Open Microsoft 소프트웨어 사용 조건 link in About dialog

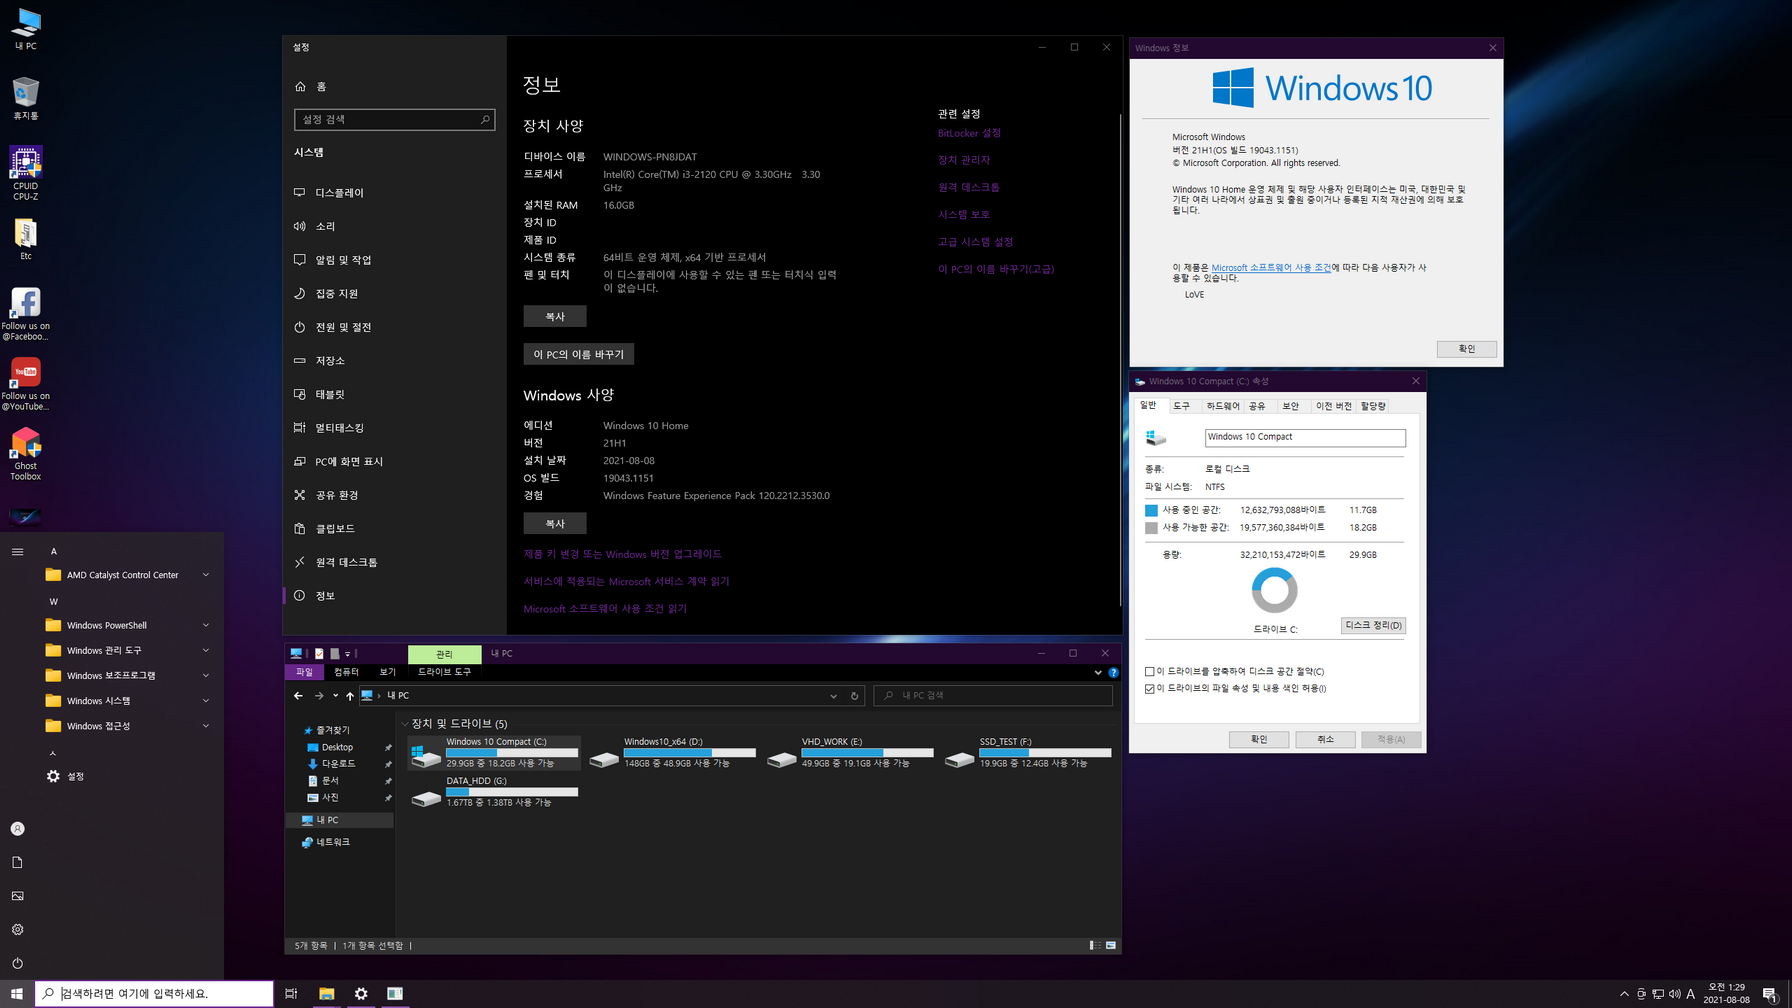[1271, 268]
